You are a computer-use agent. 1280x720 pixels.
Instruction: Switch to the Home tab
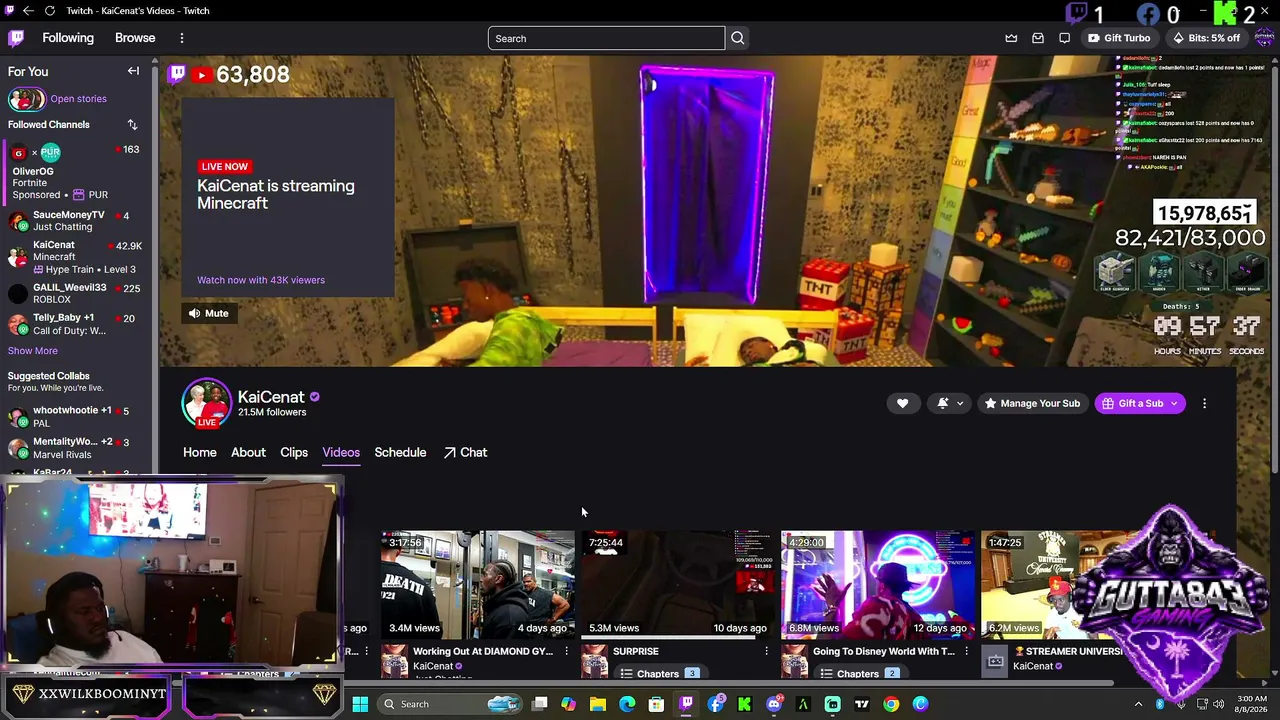click(x=200, y=452)
